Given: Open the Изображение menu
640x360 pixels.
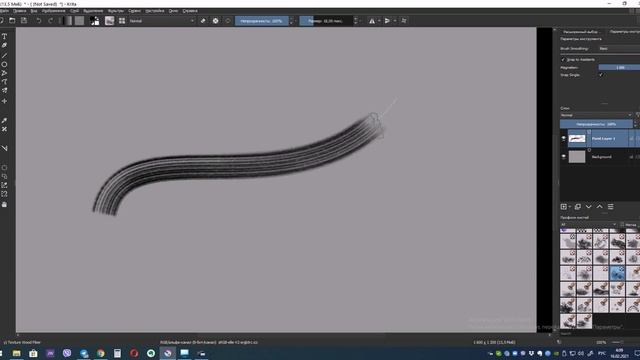Looking at the screenshot, I should (53, 11).
